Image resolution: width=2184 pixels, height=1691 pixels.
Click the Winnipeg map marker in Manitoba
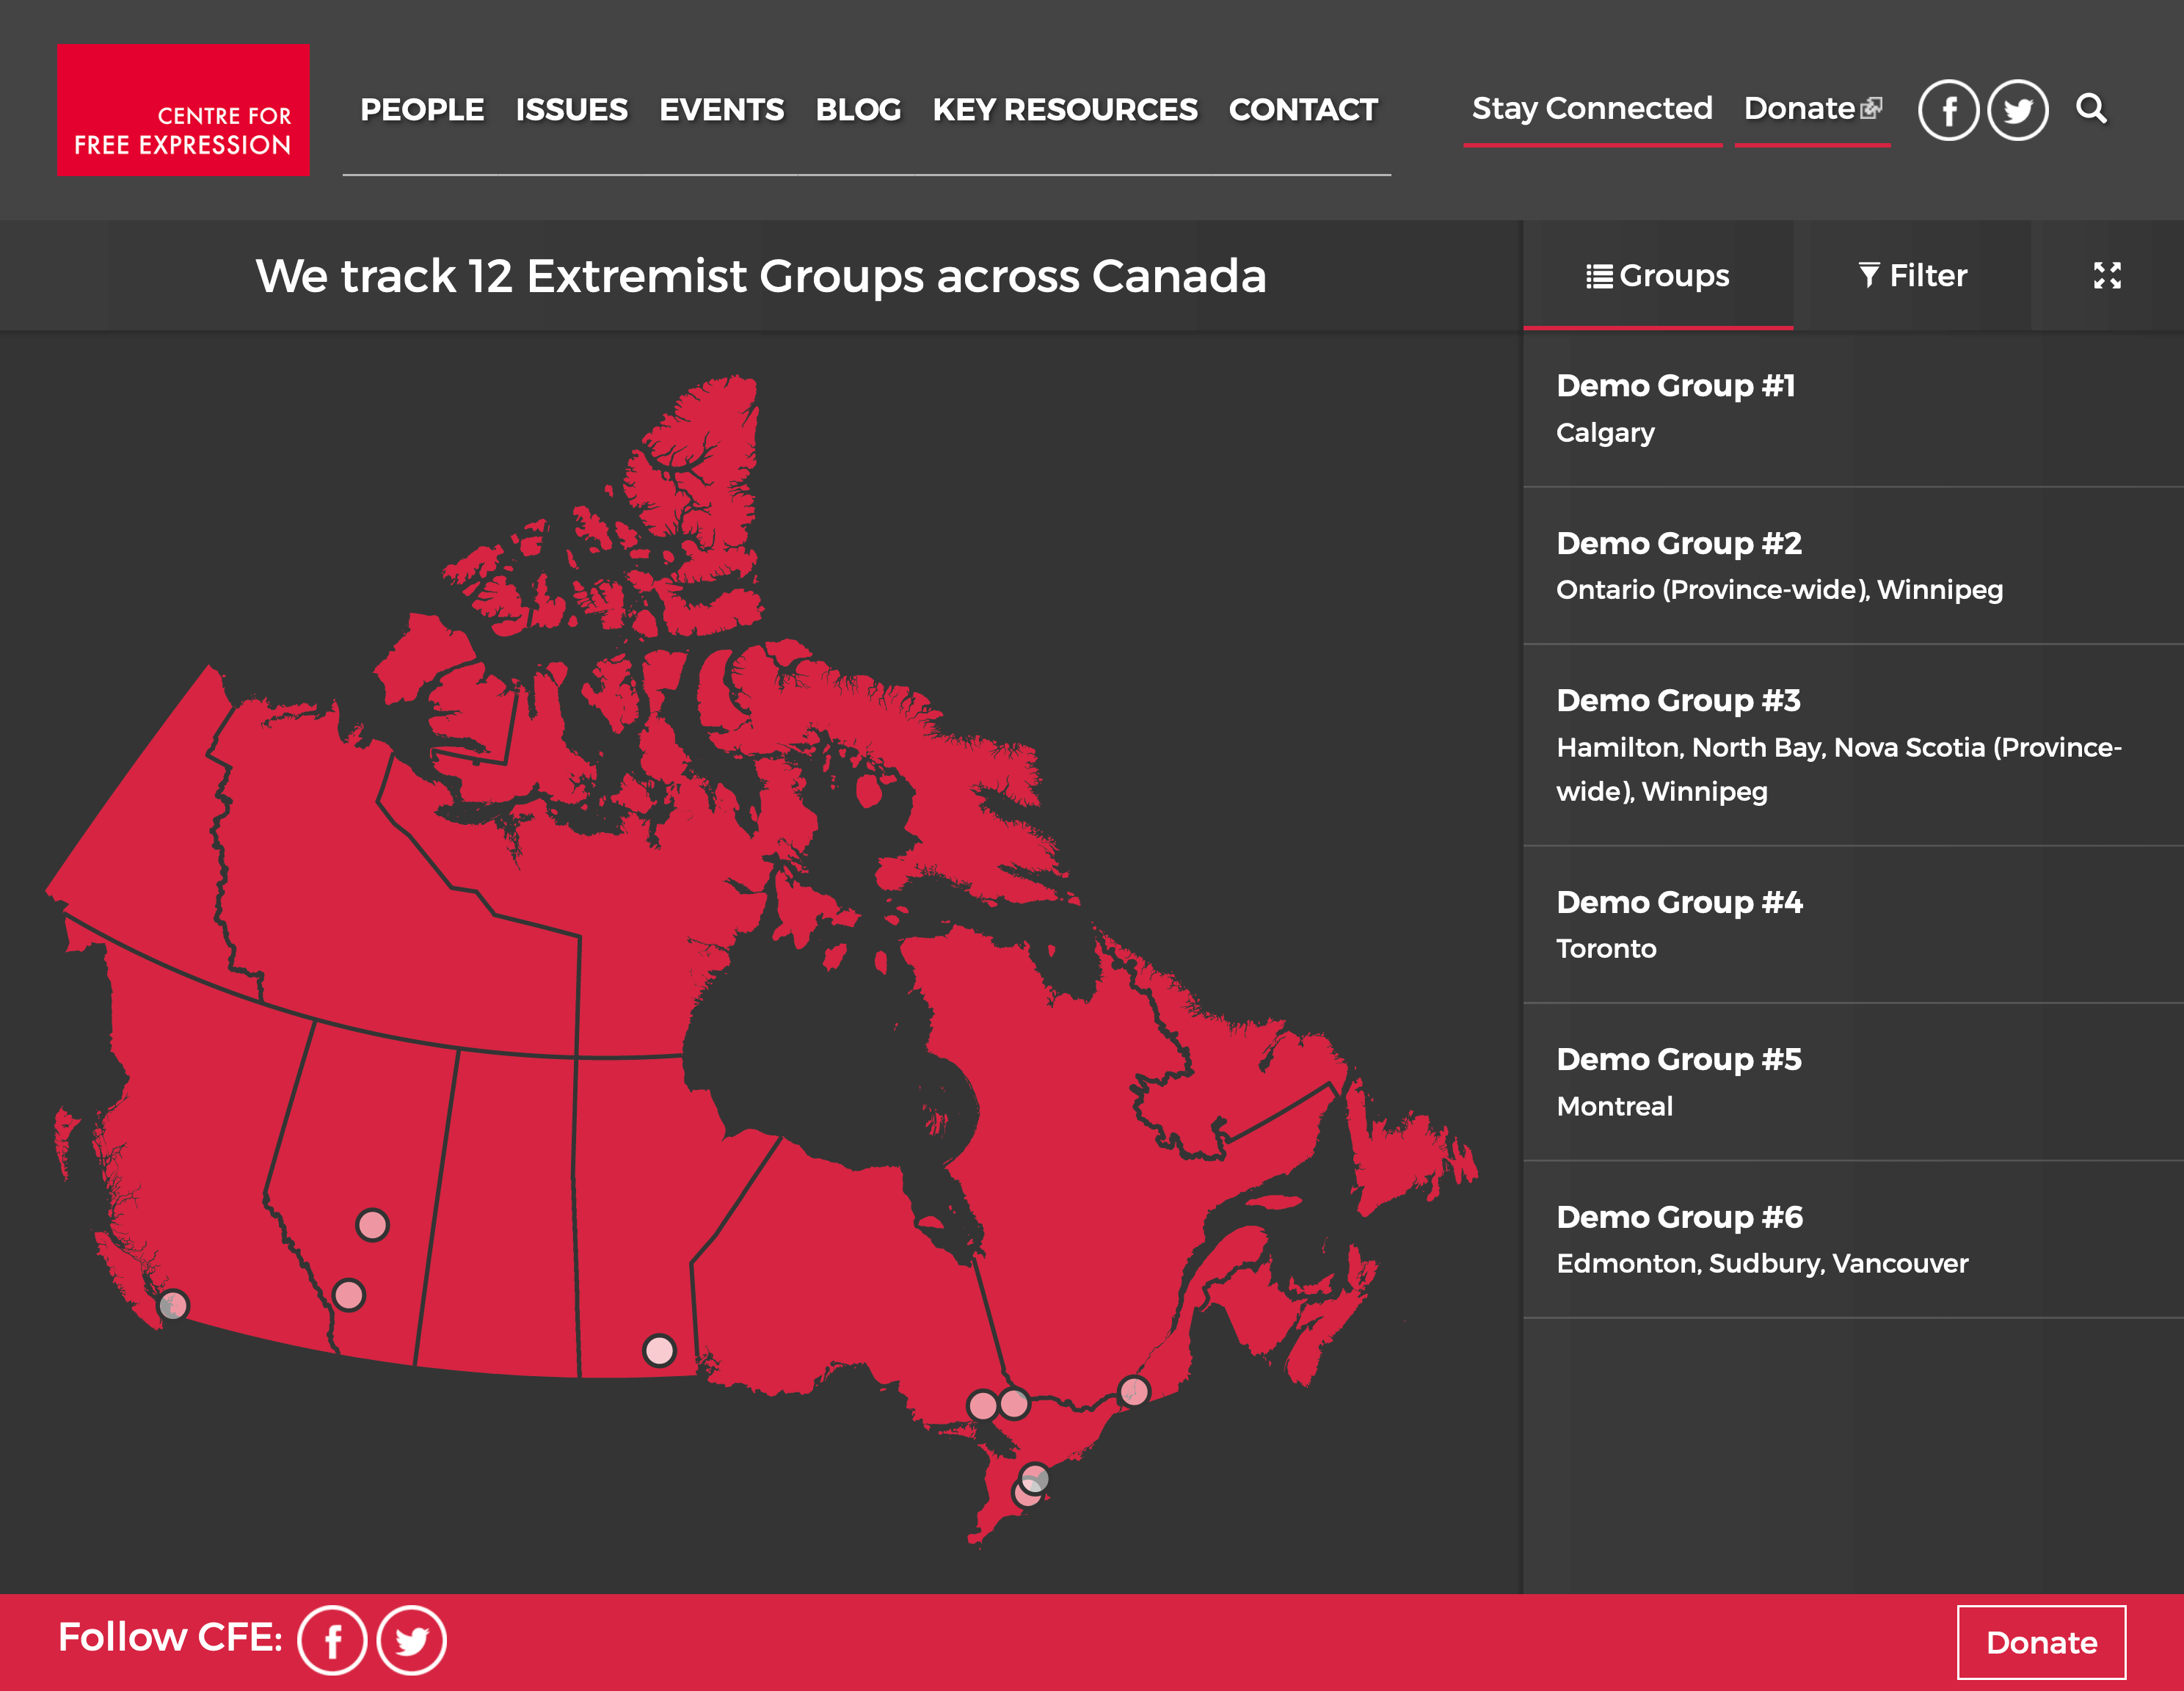pos(659,1350)
